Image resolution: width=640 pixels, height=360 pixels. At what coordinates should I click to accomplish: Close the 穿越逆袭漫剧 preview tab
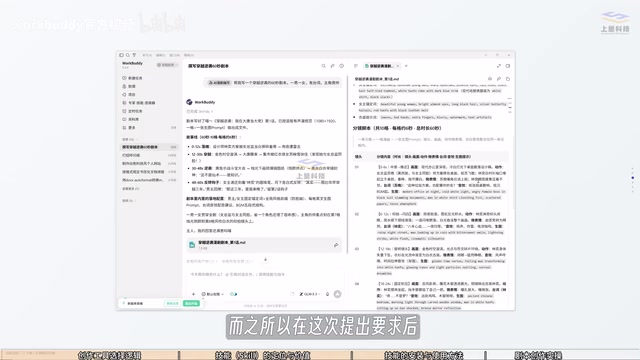pyautogui.click(x=398, y=66)
